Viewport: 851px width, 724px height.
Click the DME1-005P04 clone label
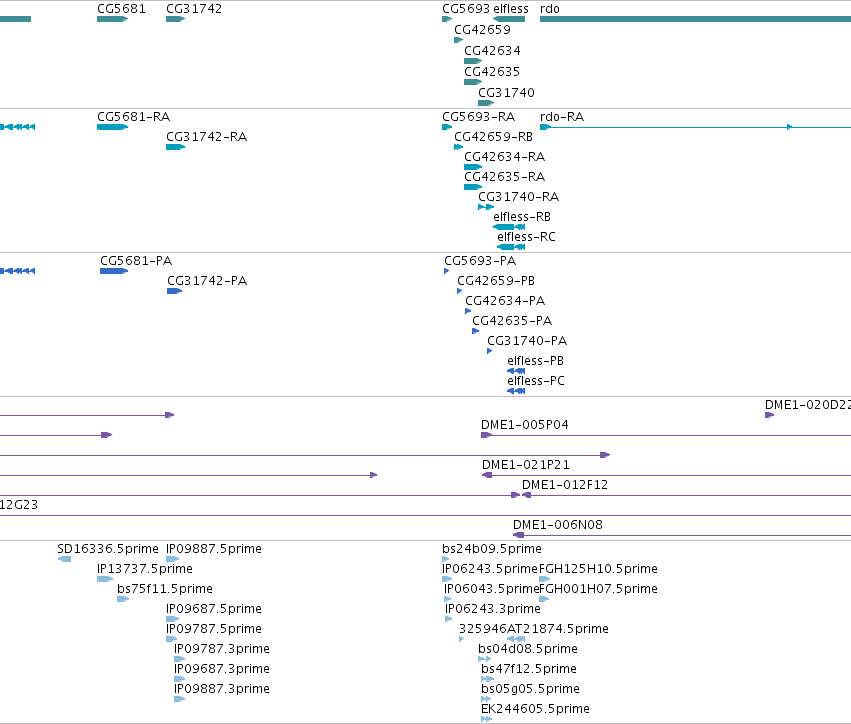click(524, 425)
